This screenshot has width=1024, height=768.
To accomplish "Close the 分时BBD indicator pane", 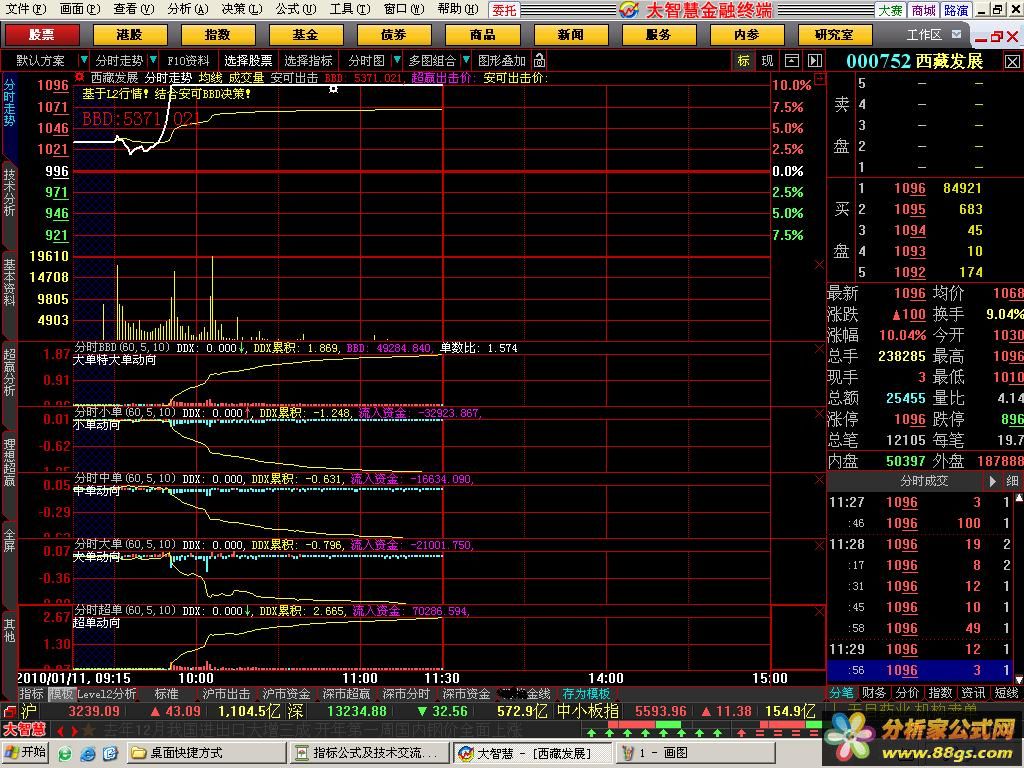I will 820,349.
